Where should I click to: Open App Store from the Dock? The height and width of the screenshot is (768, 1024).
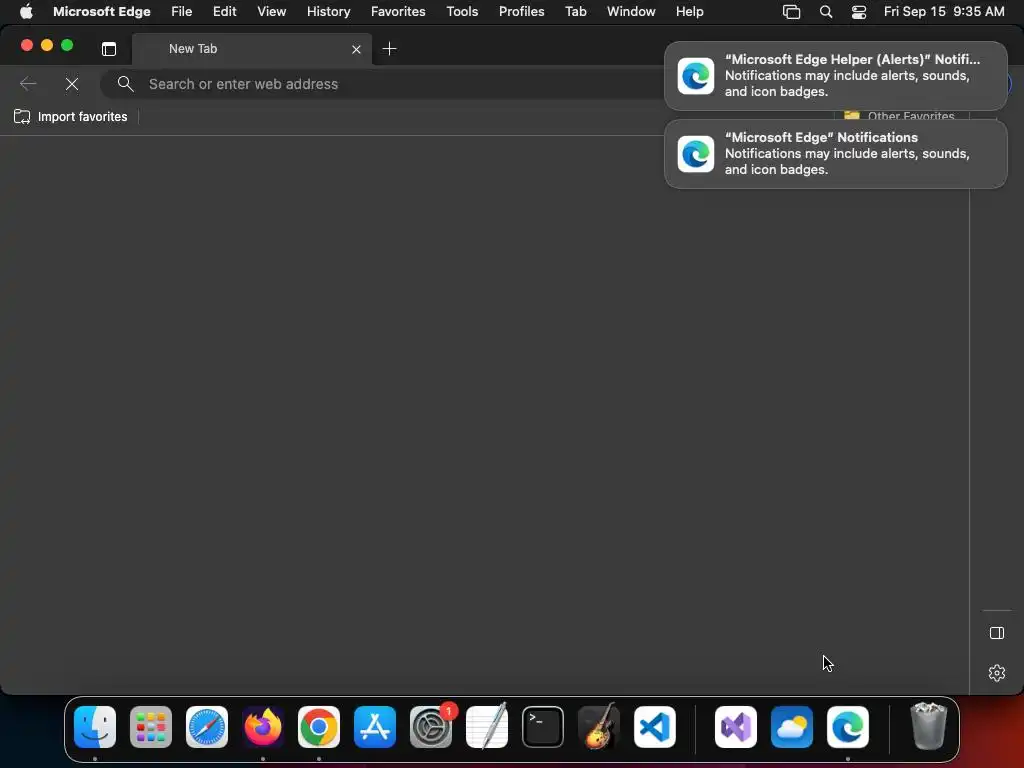click(375, 727)
